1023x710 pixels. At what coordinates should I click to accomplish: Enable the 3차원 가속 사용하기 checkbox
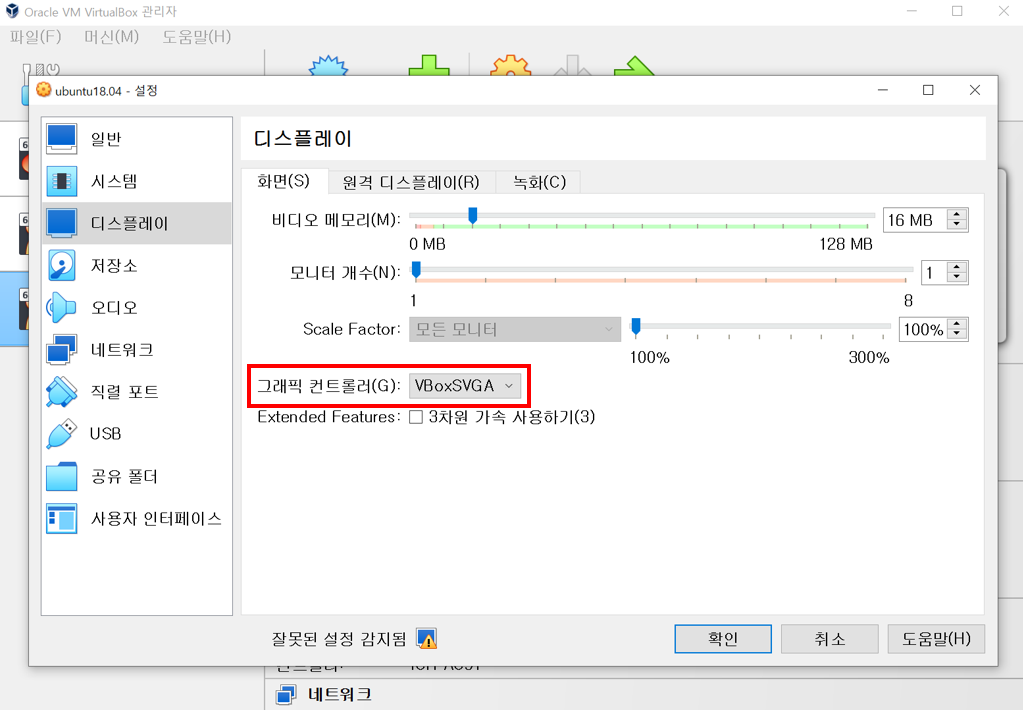(416, 417)
